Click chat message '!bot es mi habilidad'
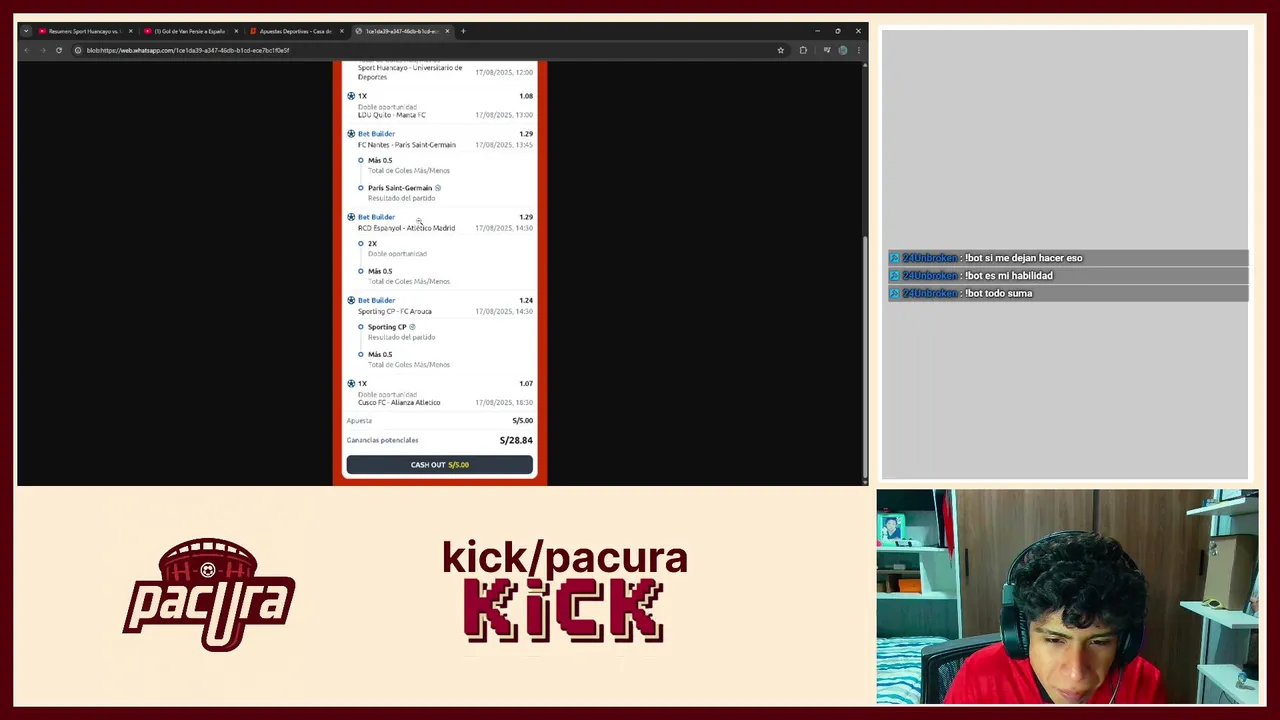Screen dimensions: 1280x720 coord(1008,275)
